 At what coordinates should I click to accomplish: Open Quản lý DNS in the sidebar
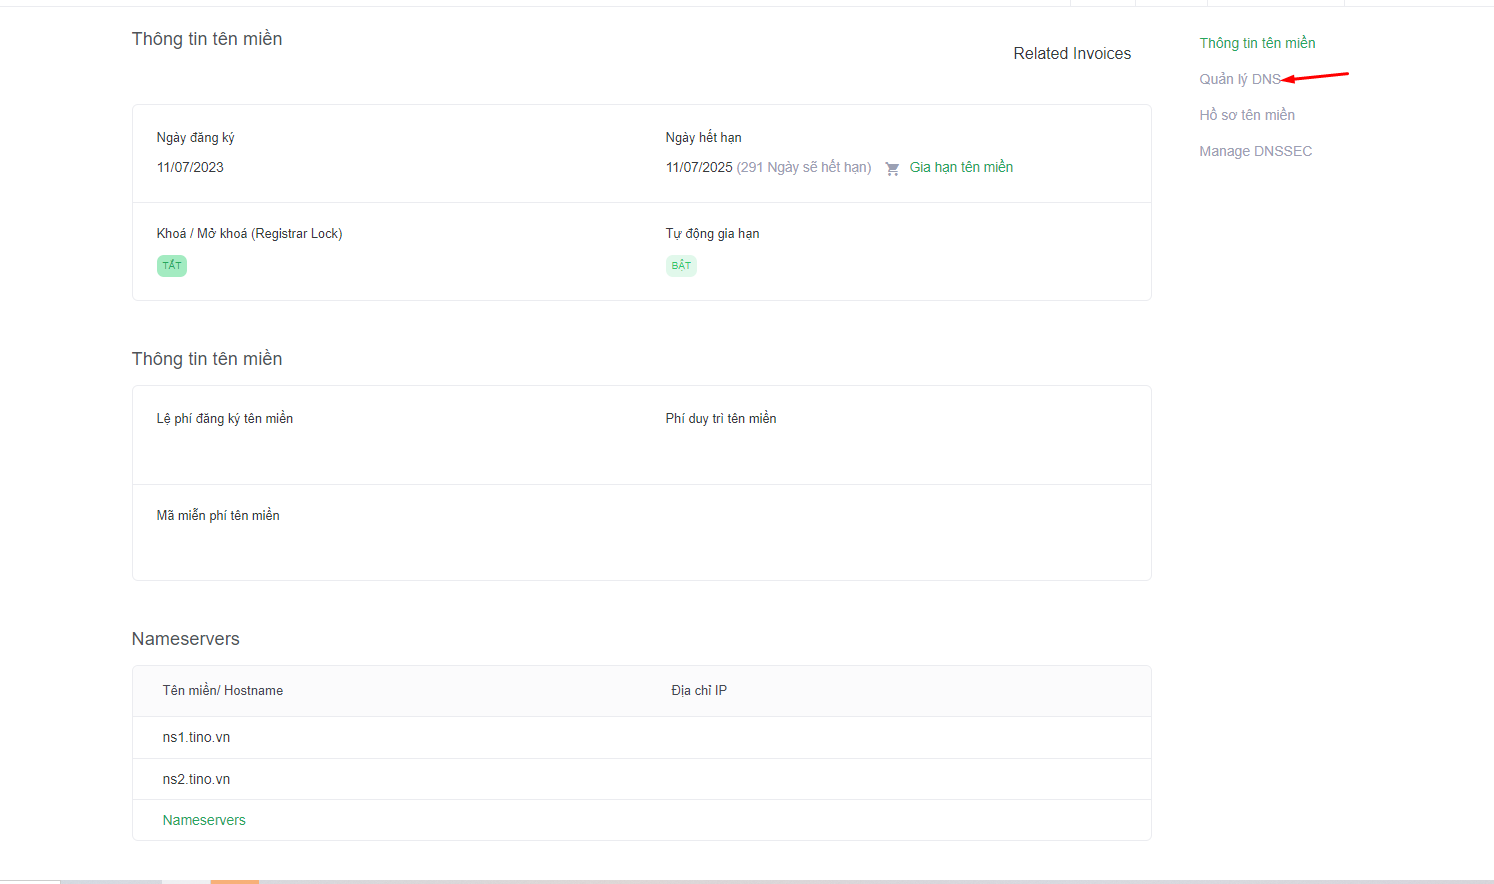(1240, 79)
